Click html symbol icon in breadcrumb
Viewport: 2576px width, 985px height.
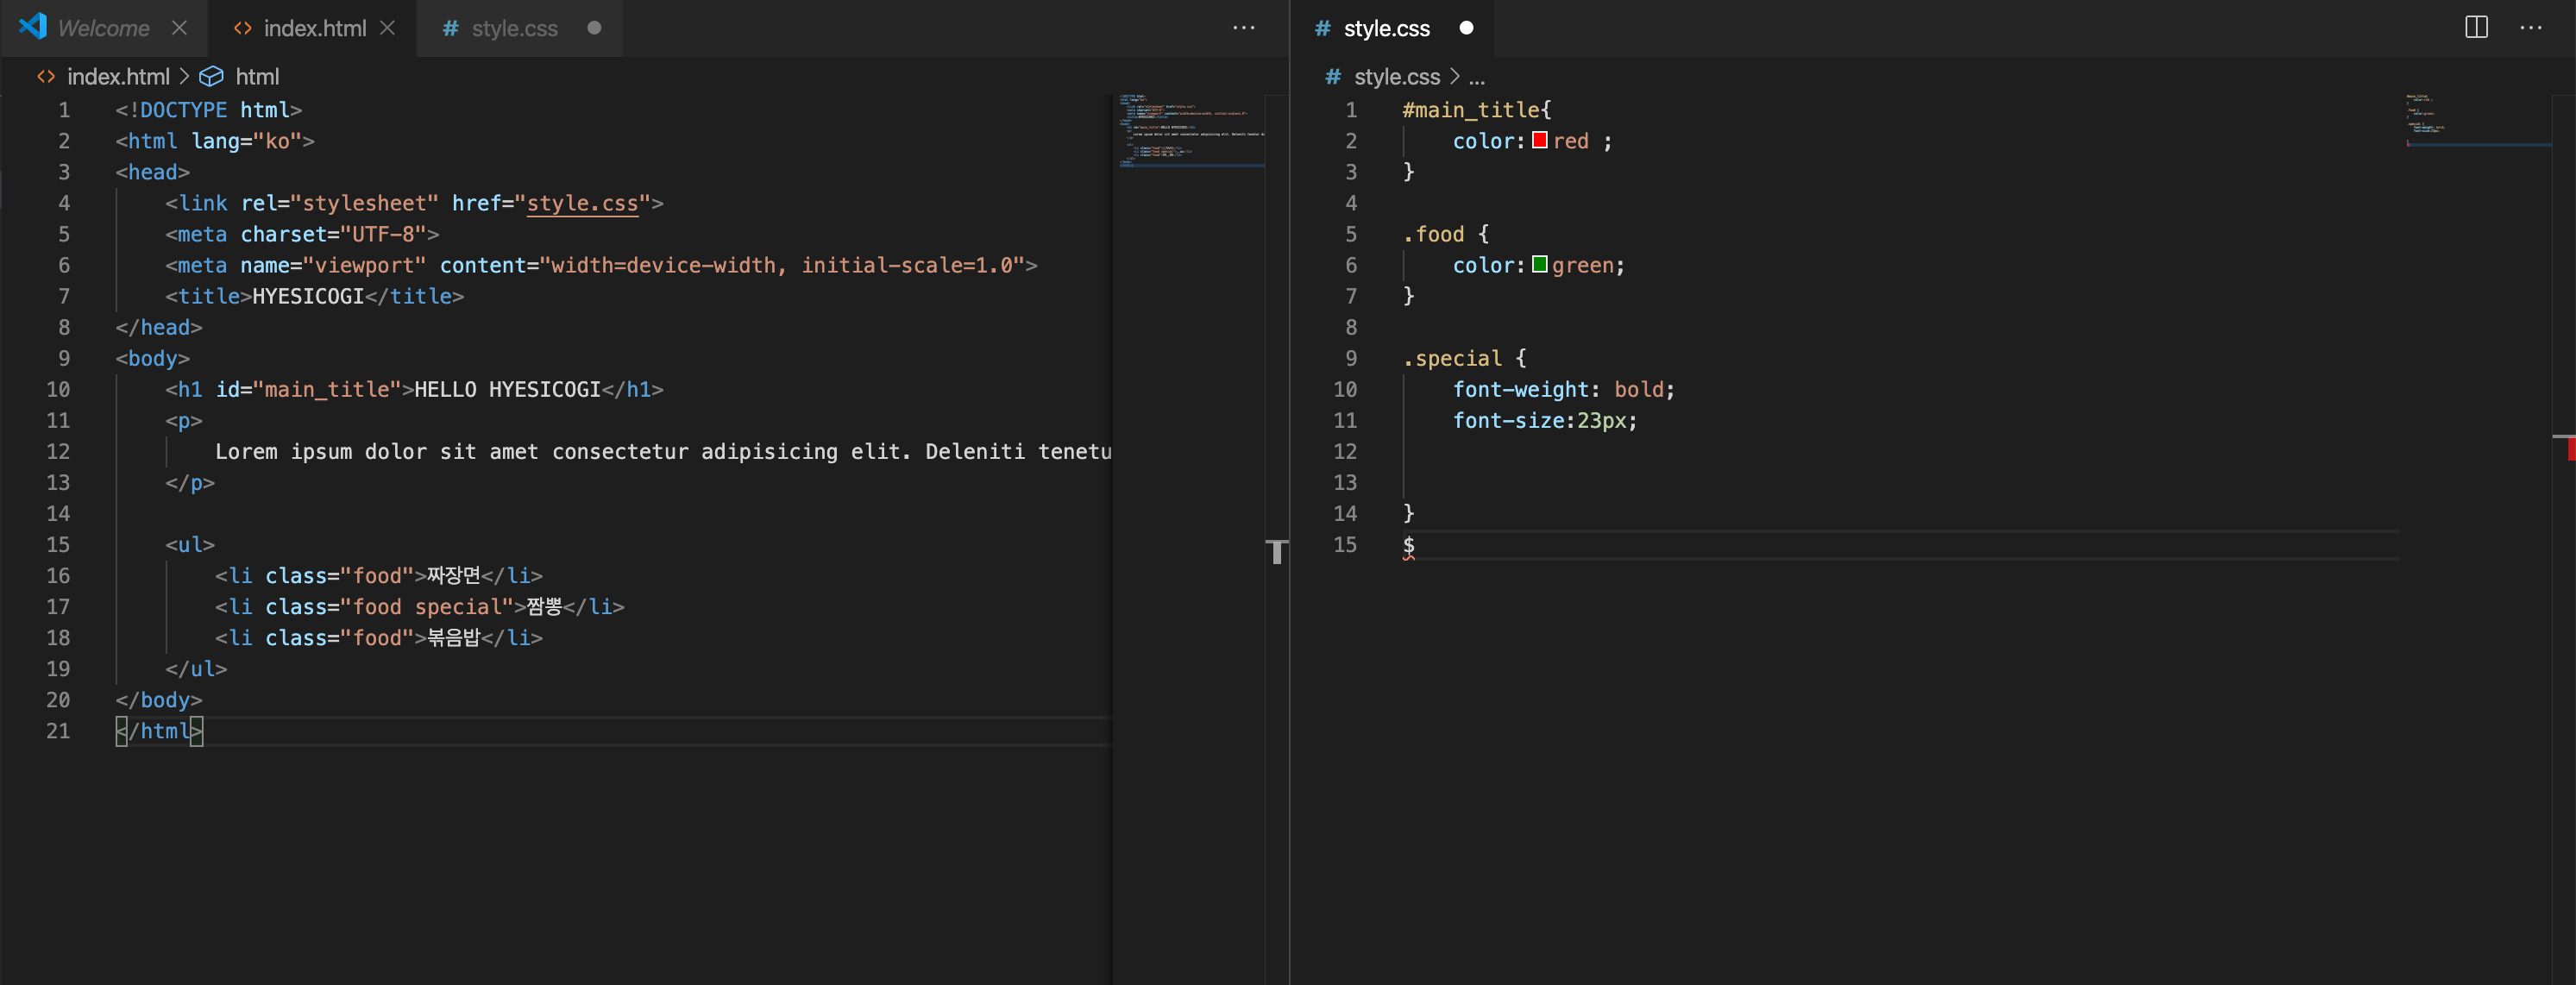211,77
